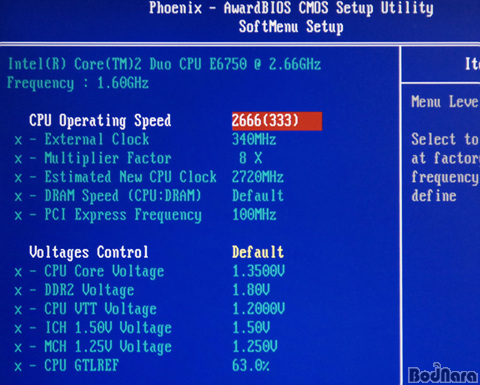480x385 pixels.
Task: Click the x marker beside Multiplier Factor
Action: [x=18, y=159]
